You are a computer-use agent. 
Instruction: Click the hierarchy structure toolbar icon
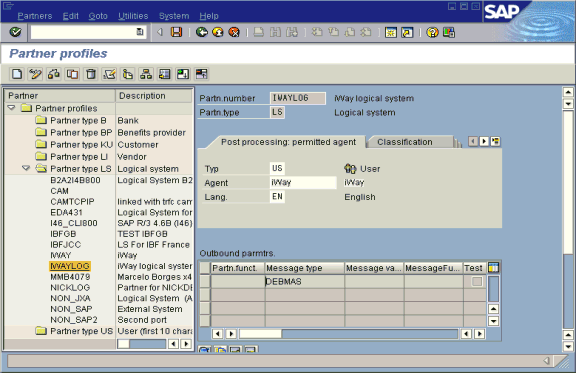click(146, 74)
